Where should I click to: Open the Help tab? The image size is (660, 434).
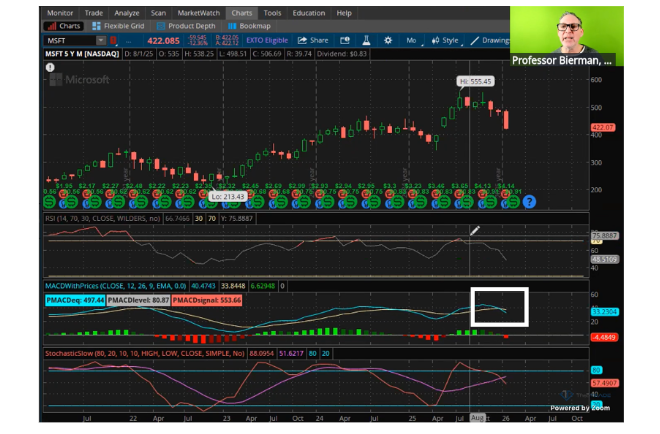344,13
